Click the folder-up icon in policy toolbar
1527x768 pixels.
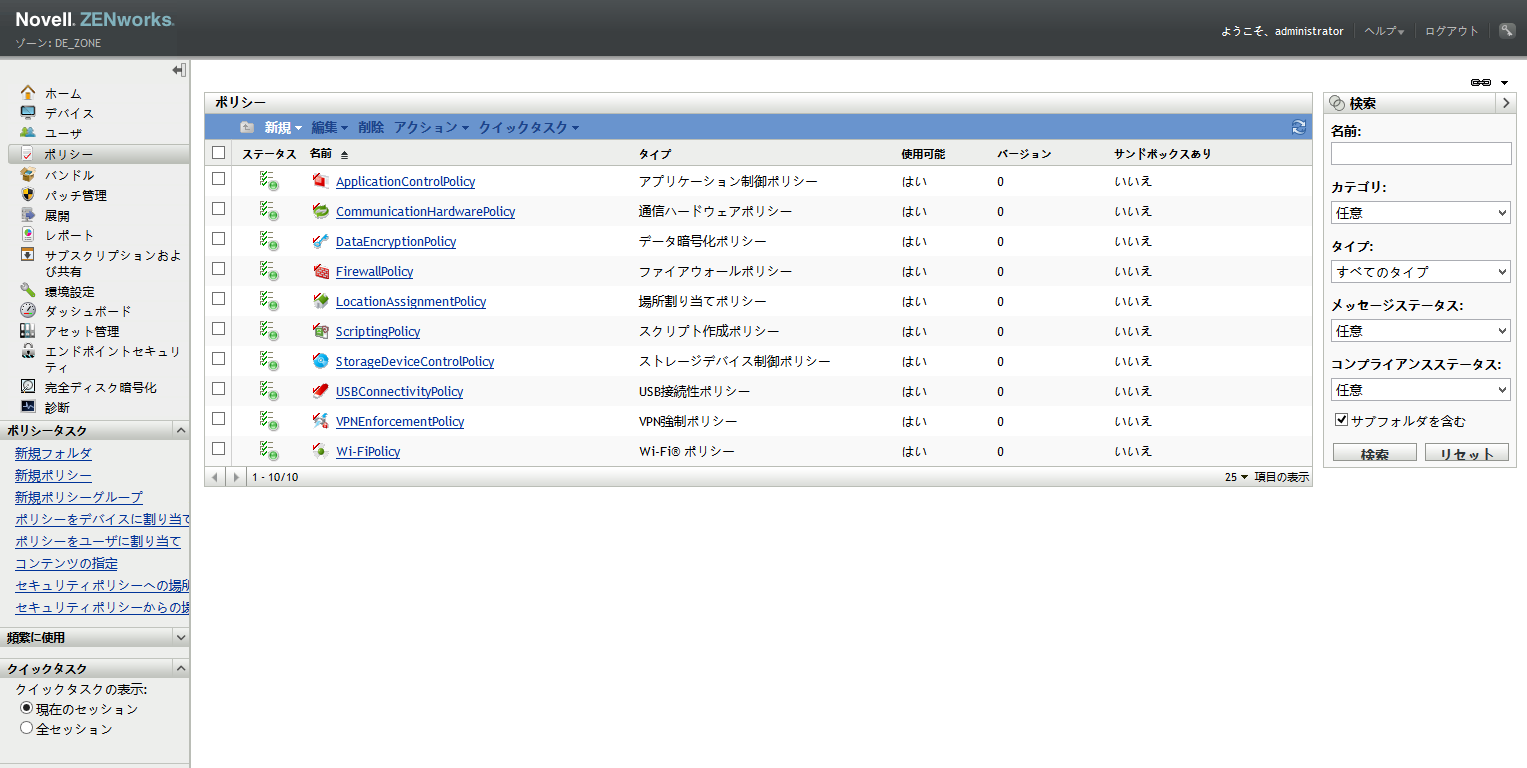247,127
